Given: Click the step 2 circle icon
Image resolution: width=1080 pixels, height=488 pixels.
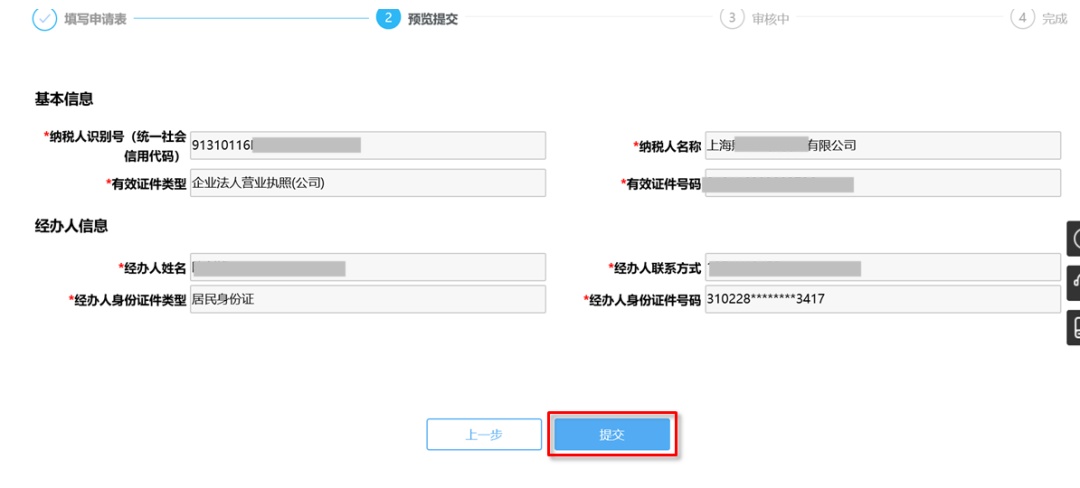Looking at the screenshot, I should pos(387,18).
